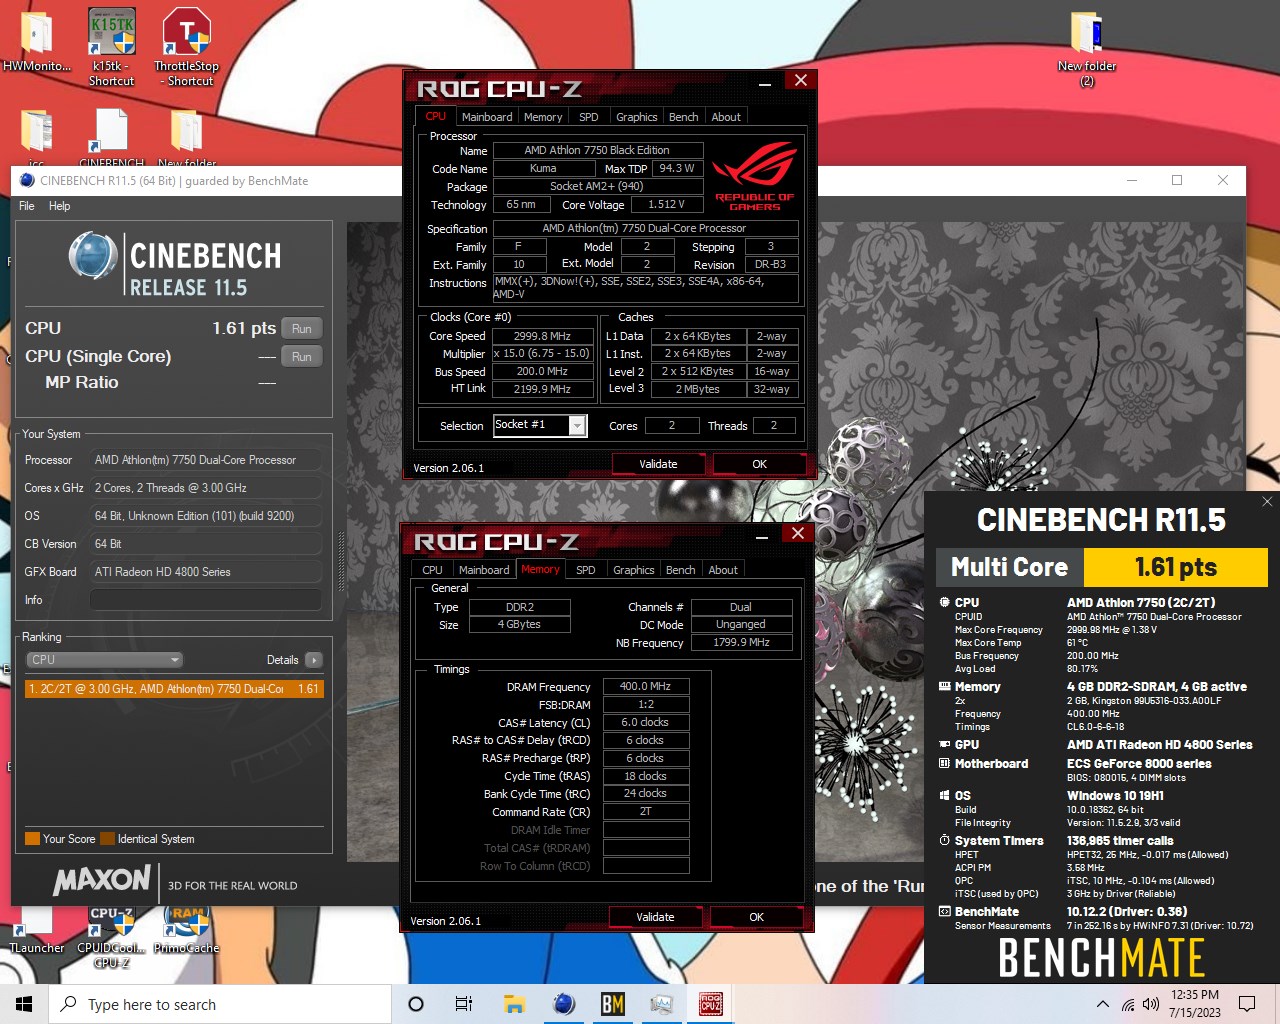Launch the ThrottleStop Shortcut desktop icon

tap(187, 45)
